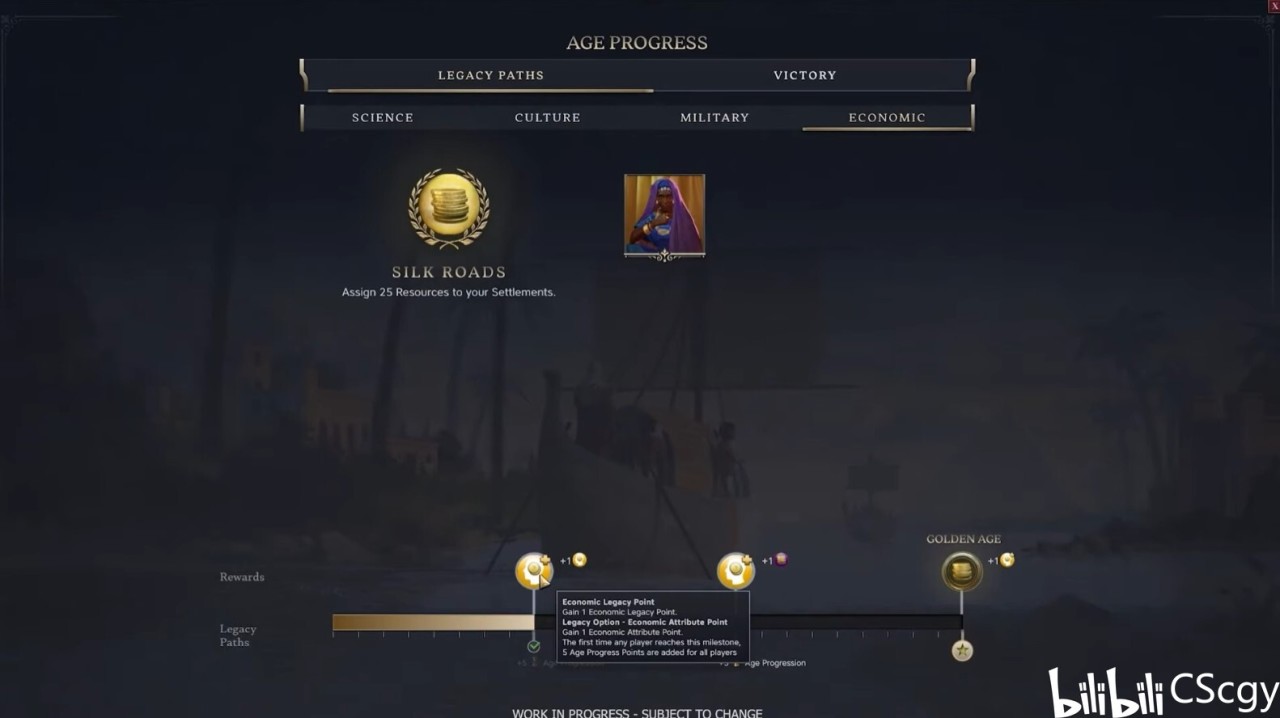
Task: Click the second milestone reward icon
Action: pyautogui.click(x=736, y=571)
